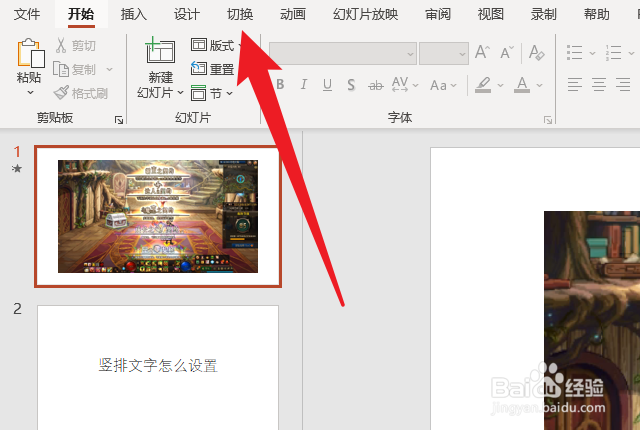
Task: Expand the bullets dropdown arrow
Action: pyautogui.click(x=592, y=53)
